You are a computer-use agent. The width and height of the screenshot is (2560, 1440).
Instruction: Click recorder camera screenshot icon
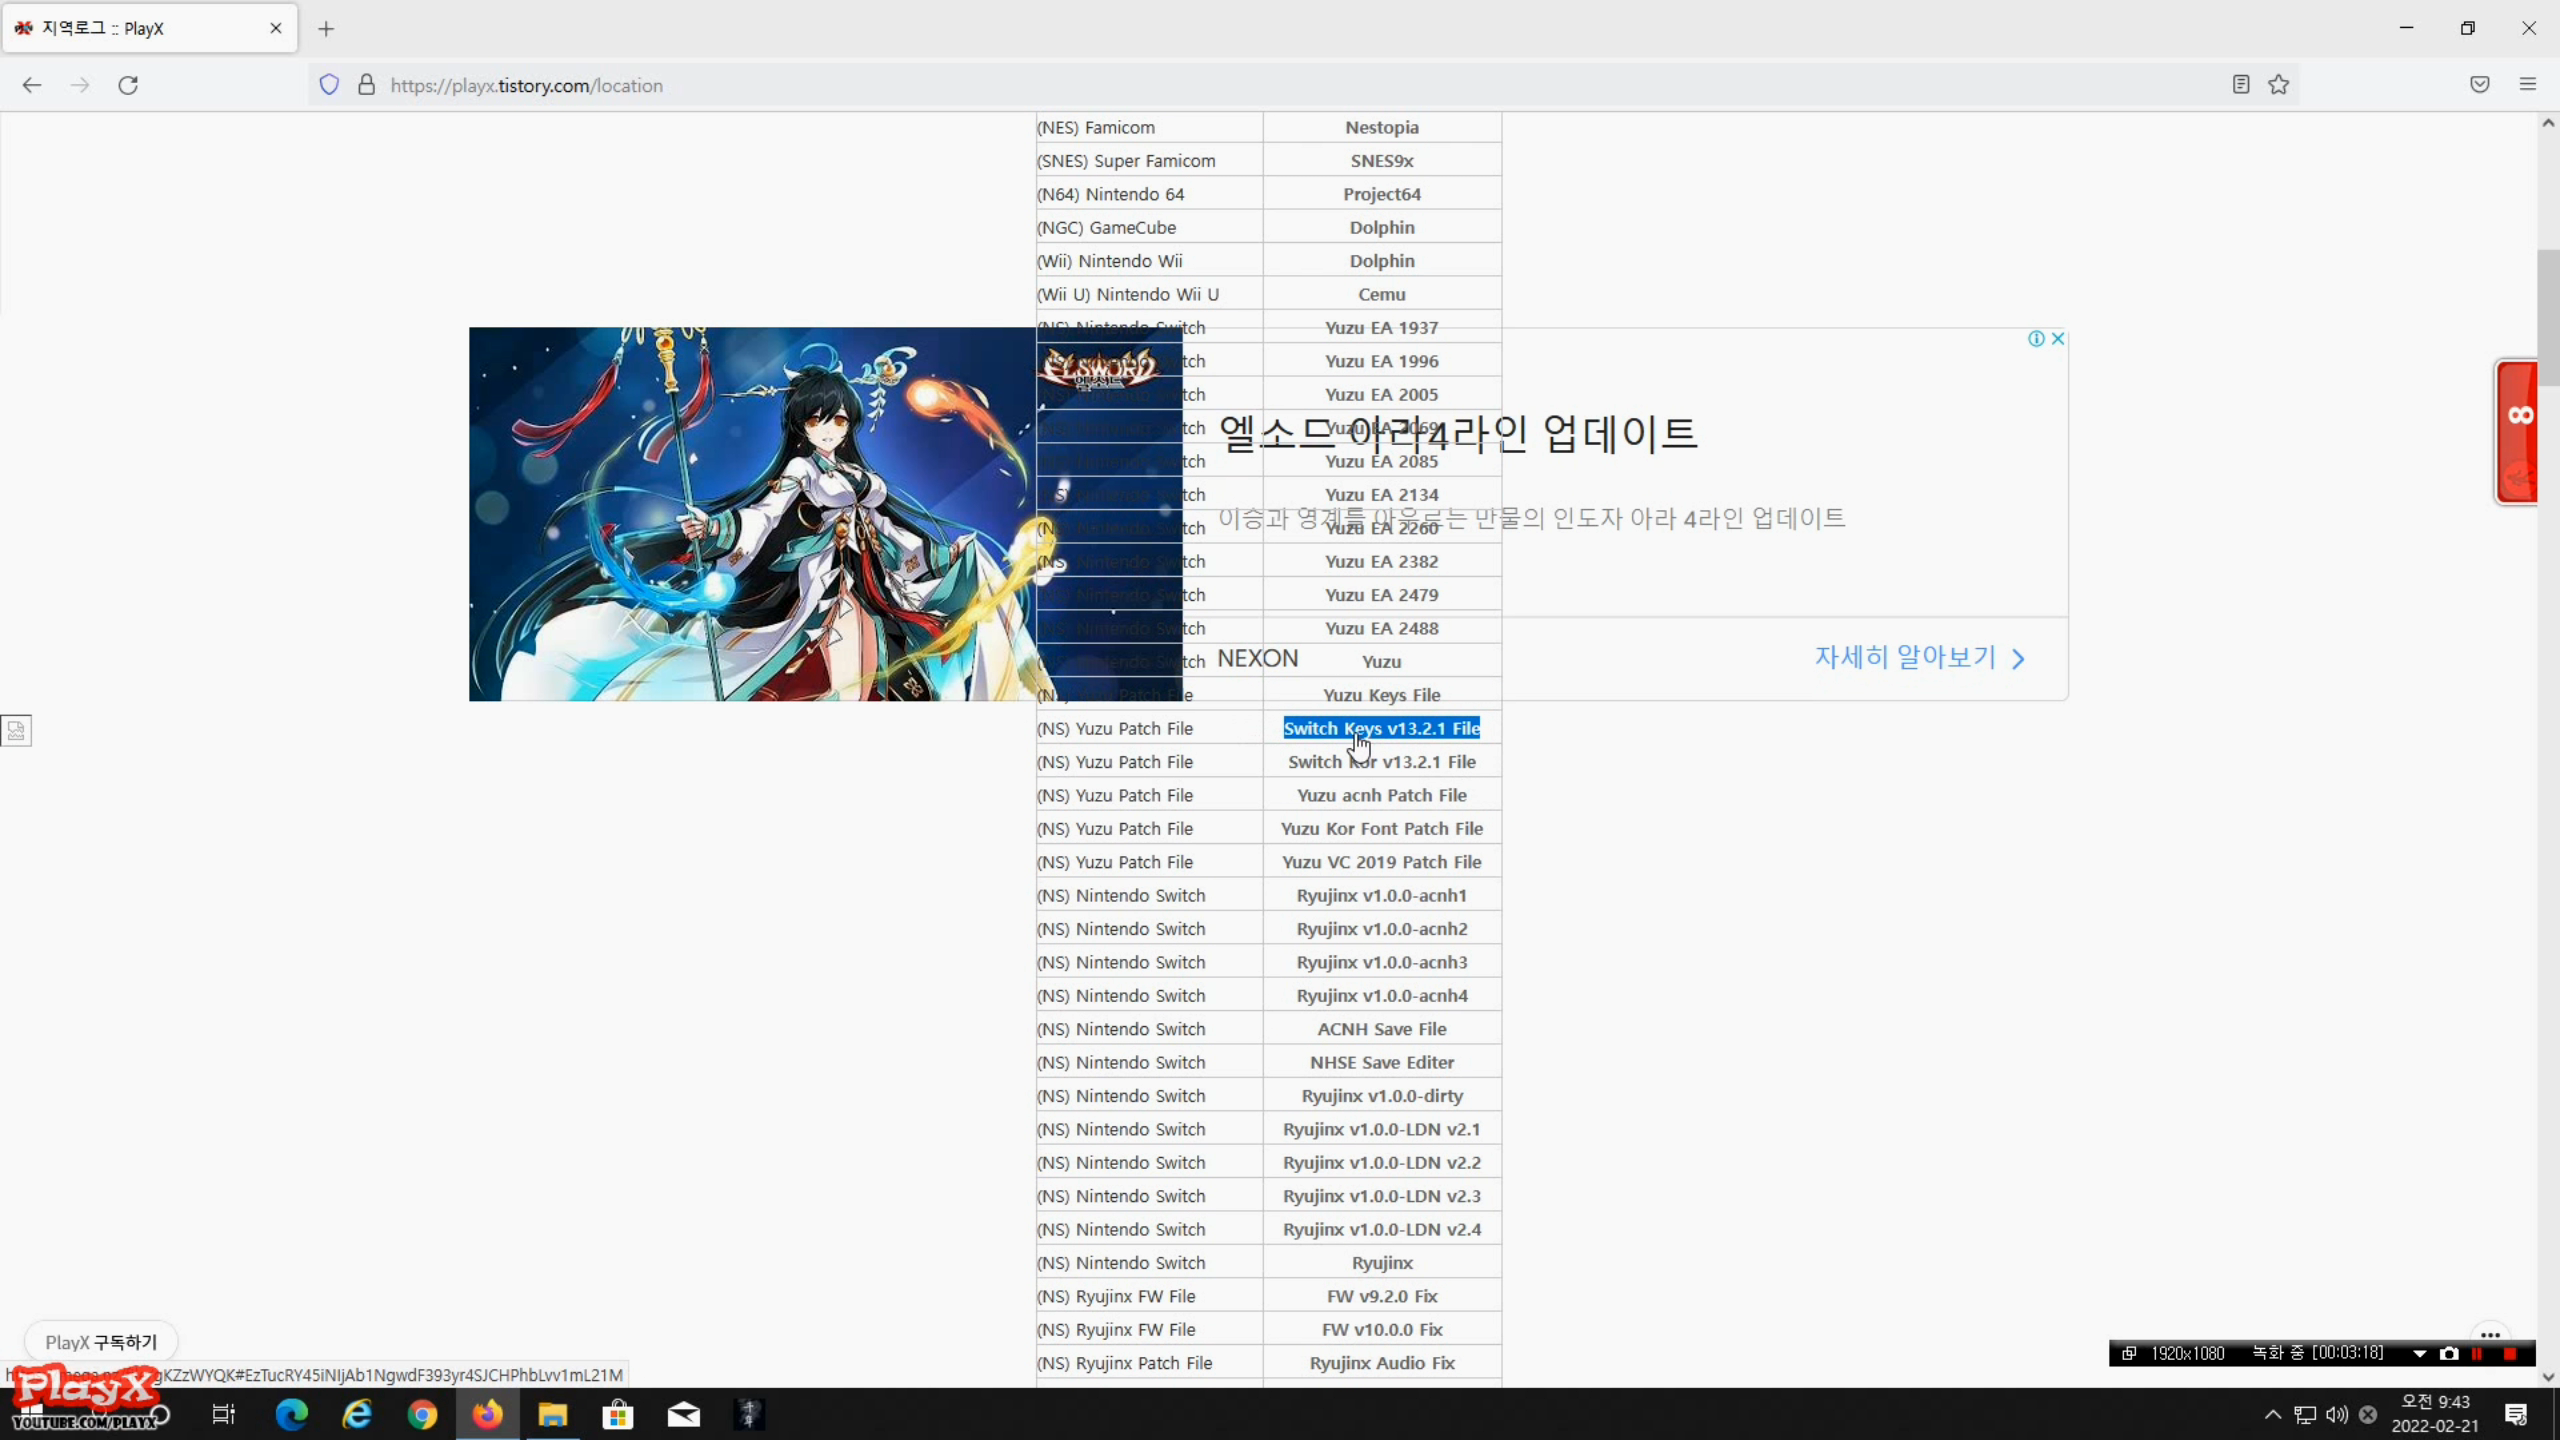coord(2449,1353)
